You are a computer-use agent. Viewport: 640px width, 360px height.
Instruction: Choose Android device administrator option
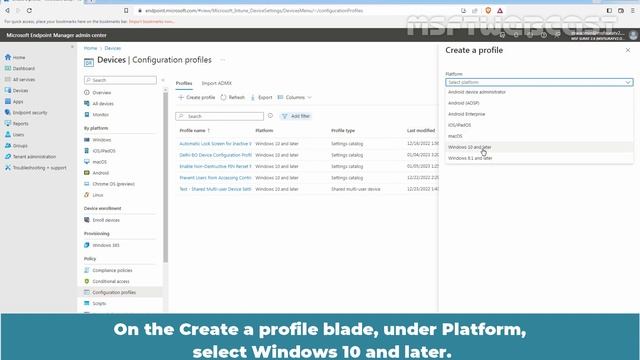pos(539,92)
